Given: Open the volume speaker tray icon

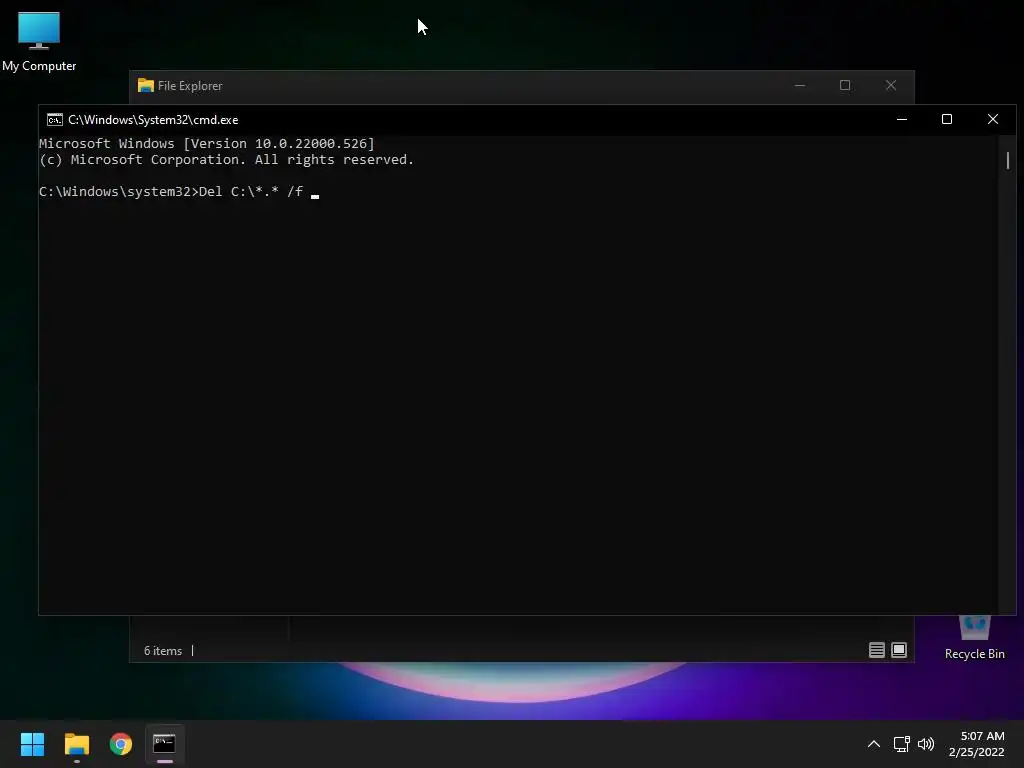Looking at the screenshot, I should tap(925, 744).
